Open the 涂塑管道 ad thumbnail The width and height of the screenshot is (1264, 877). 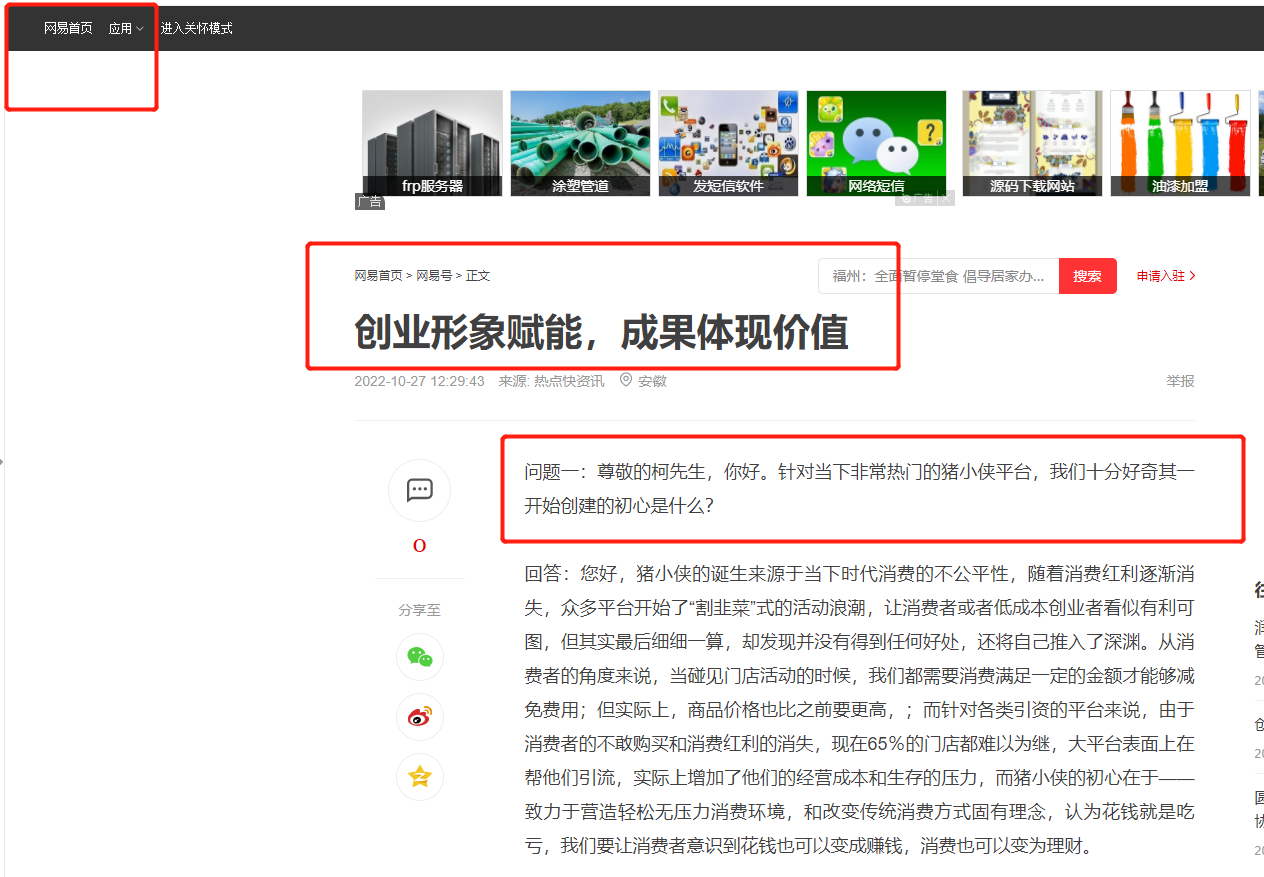[580, 143]
